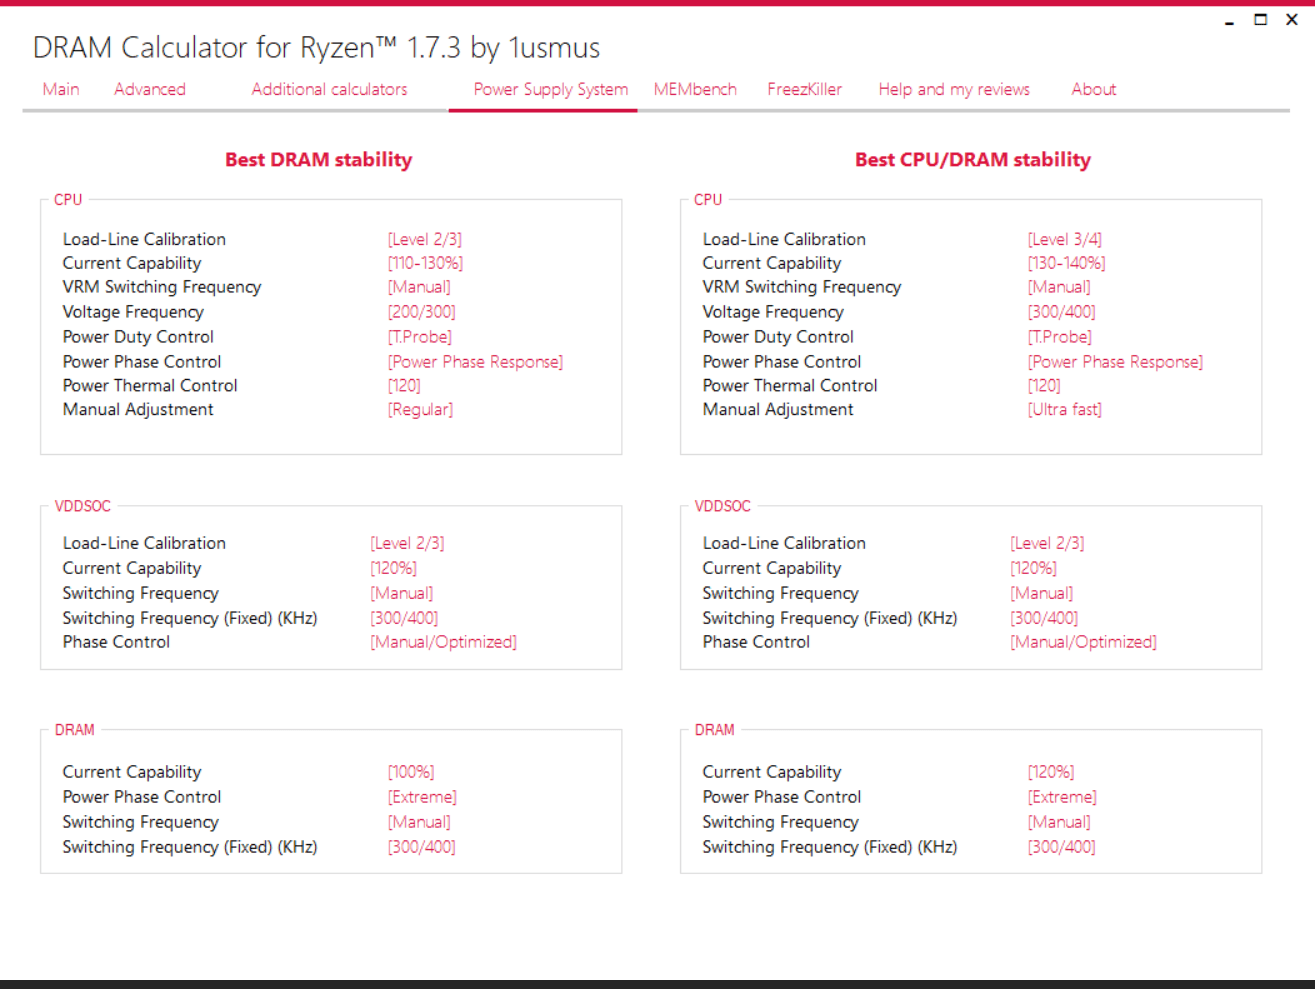Viewport: 1315px width, 989px height.
Task: Click the [110-130%] Current Capability value
Action: 425,263
